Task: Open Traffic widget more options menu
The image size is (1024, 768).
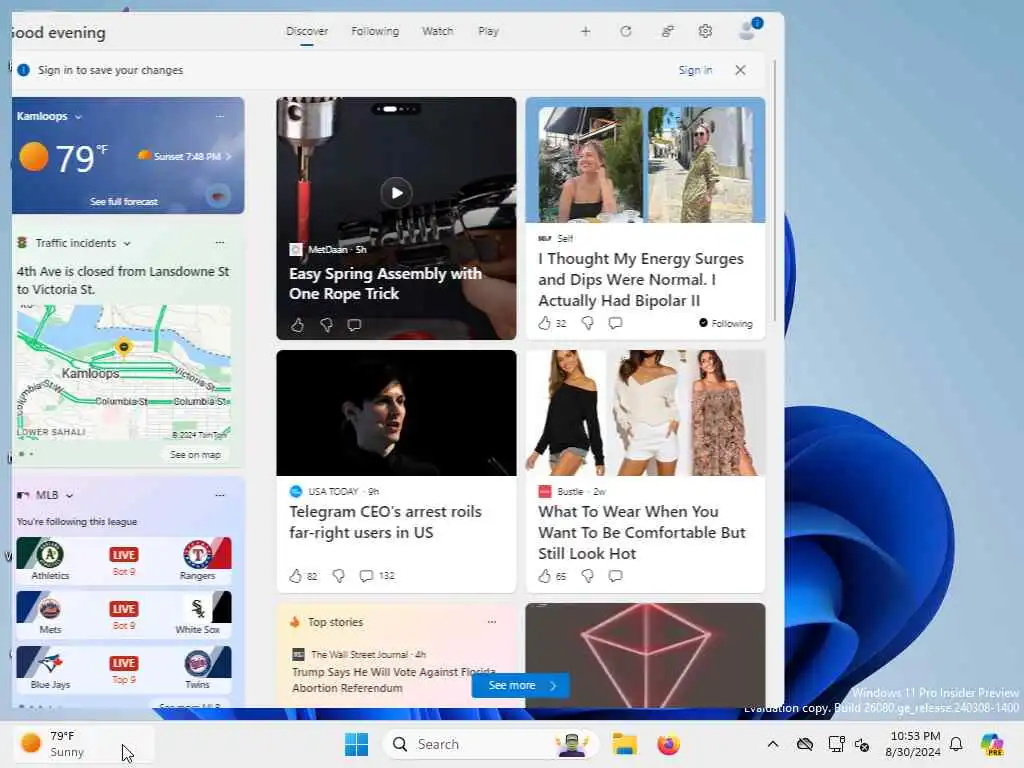Action: pos(220,243)
